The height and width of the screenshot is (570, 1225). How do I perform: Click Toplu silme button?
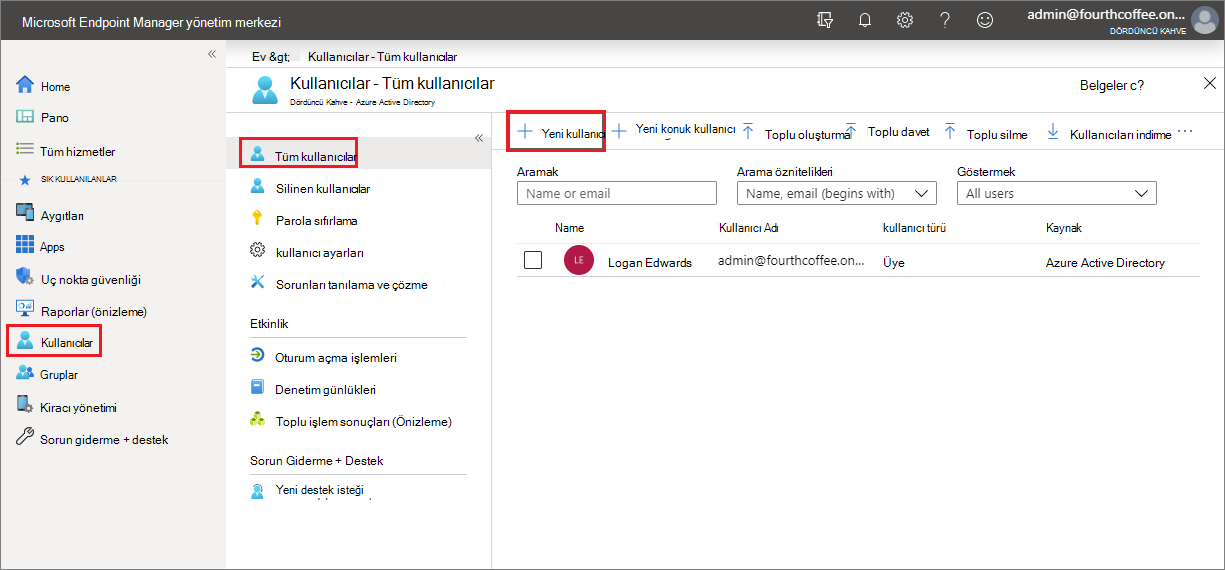pyautogui.click(x=986, y=133)
